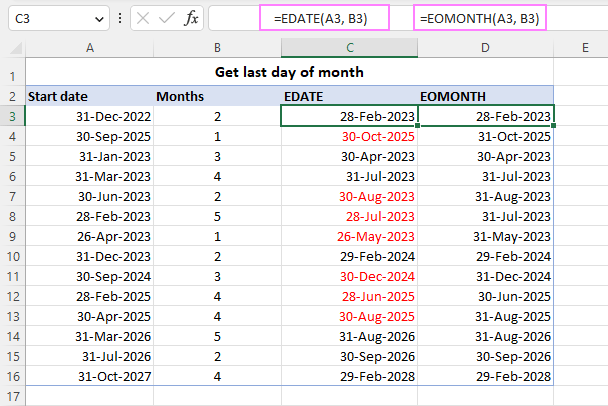Select start date cell 30-Jun-2023

(x=90, y=196)
